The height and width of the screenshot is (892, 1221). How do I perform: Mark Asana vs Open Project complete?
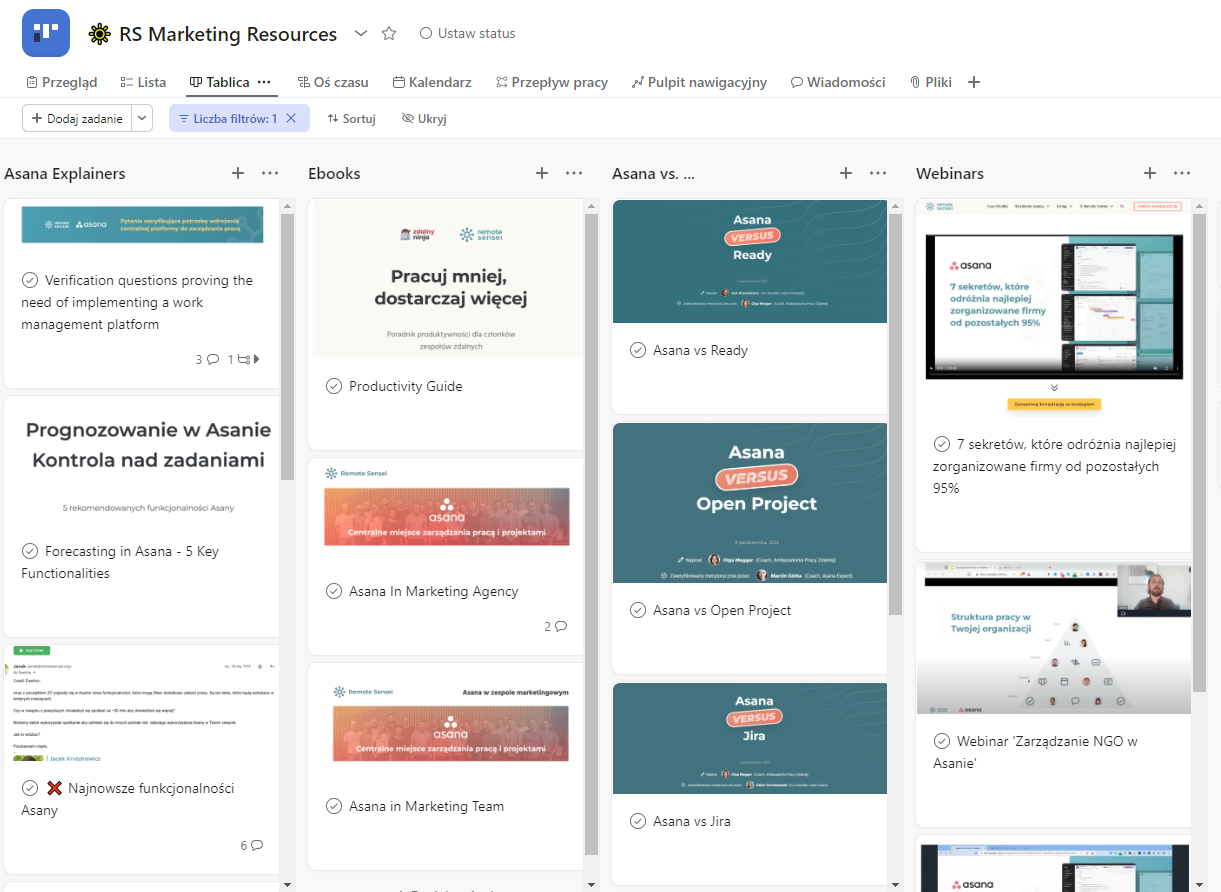click(638, 610)
